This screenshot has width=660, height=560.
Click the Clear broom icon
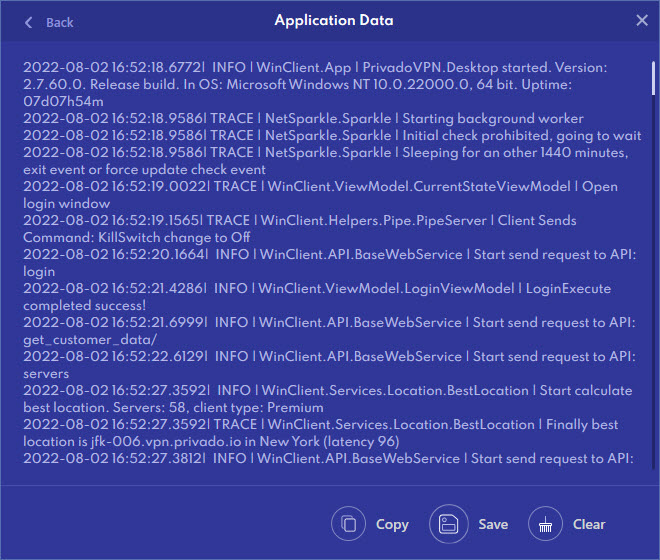tap(545, 524)
